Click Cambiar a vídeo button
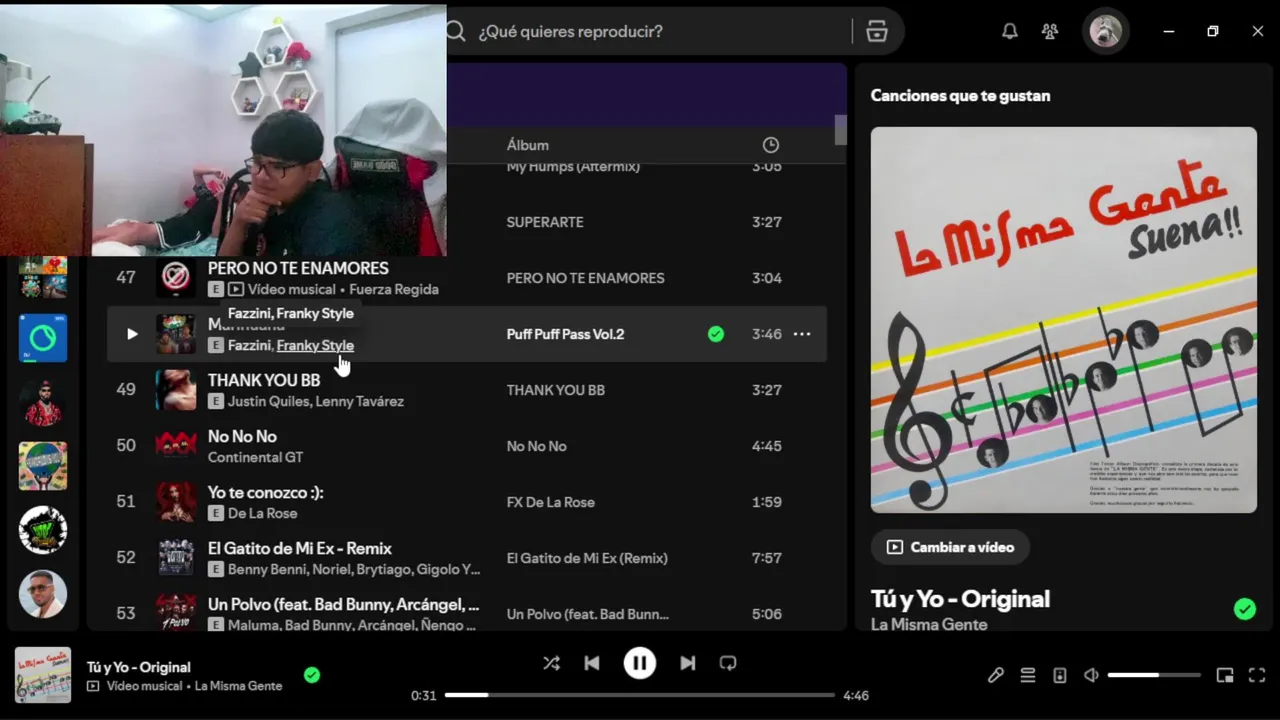This screenshot has width=1280, height=720. point(950,547)
